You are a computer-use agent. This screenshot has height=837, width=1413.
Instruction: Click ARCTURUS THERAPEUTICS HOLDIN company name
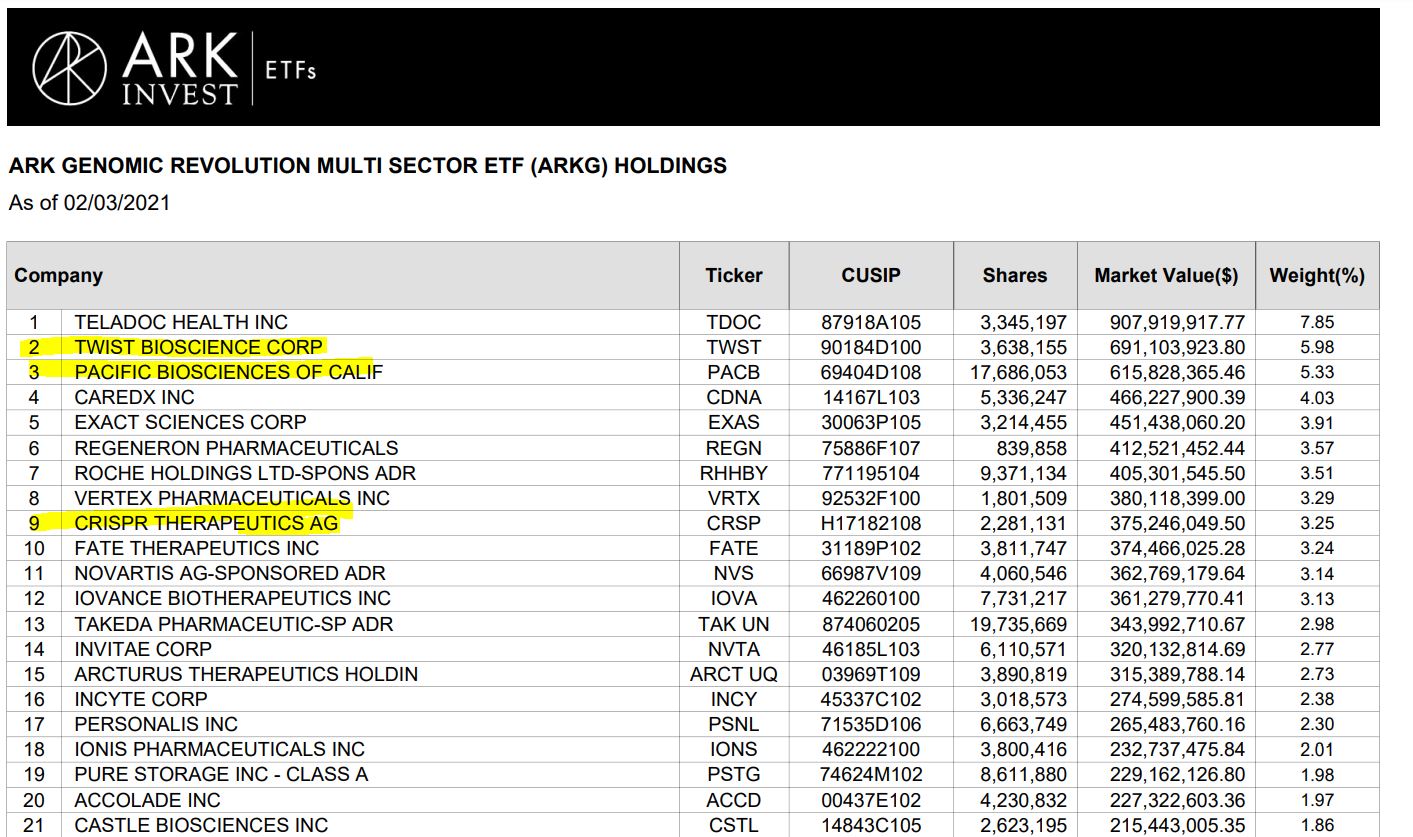pyautogui.click(x=246, y=674)
